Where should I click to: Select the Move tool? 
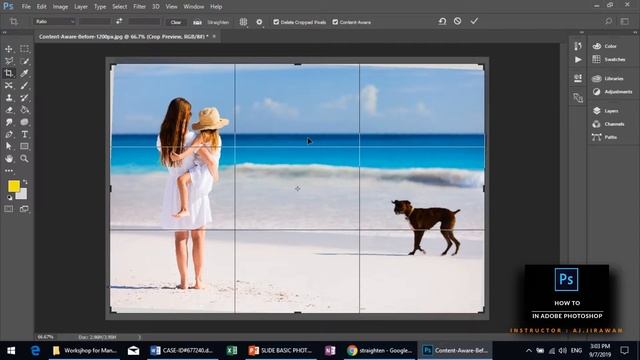pyautogui.click(x=9, y=49)
